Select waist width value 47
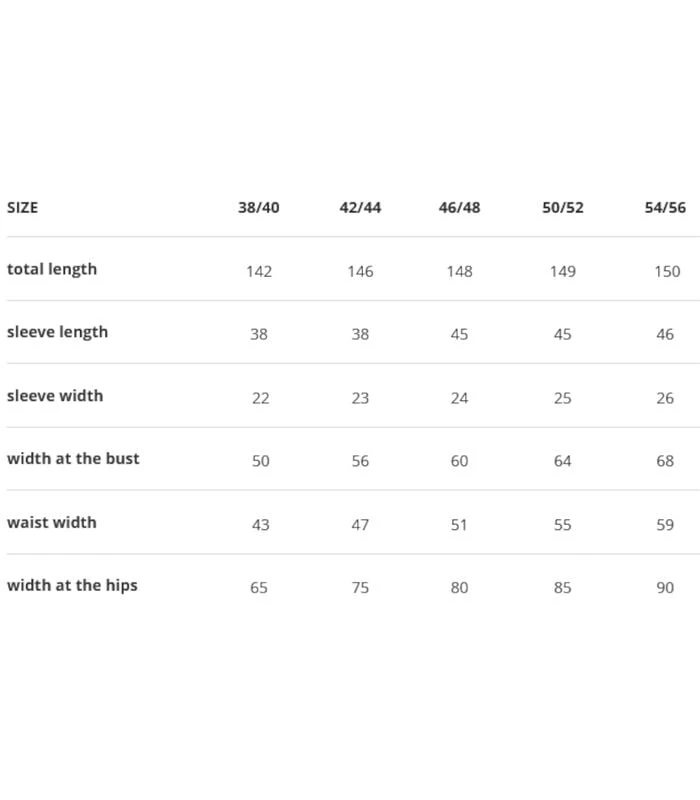The image size is (700, 800). 360,525
